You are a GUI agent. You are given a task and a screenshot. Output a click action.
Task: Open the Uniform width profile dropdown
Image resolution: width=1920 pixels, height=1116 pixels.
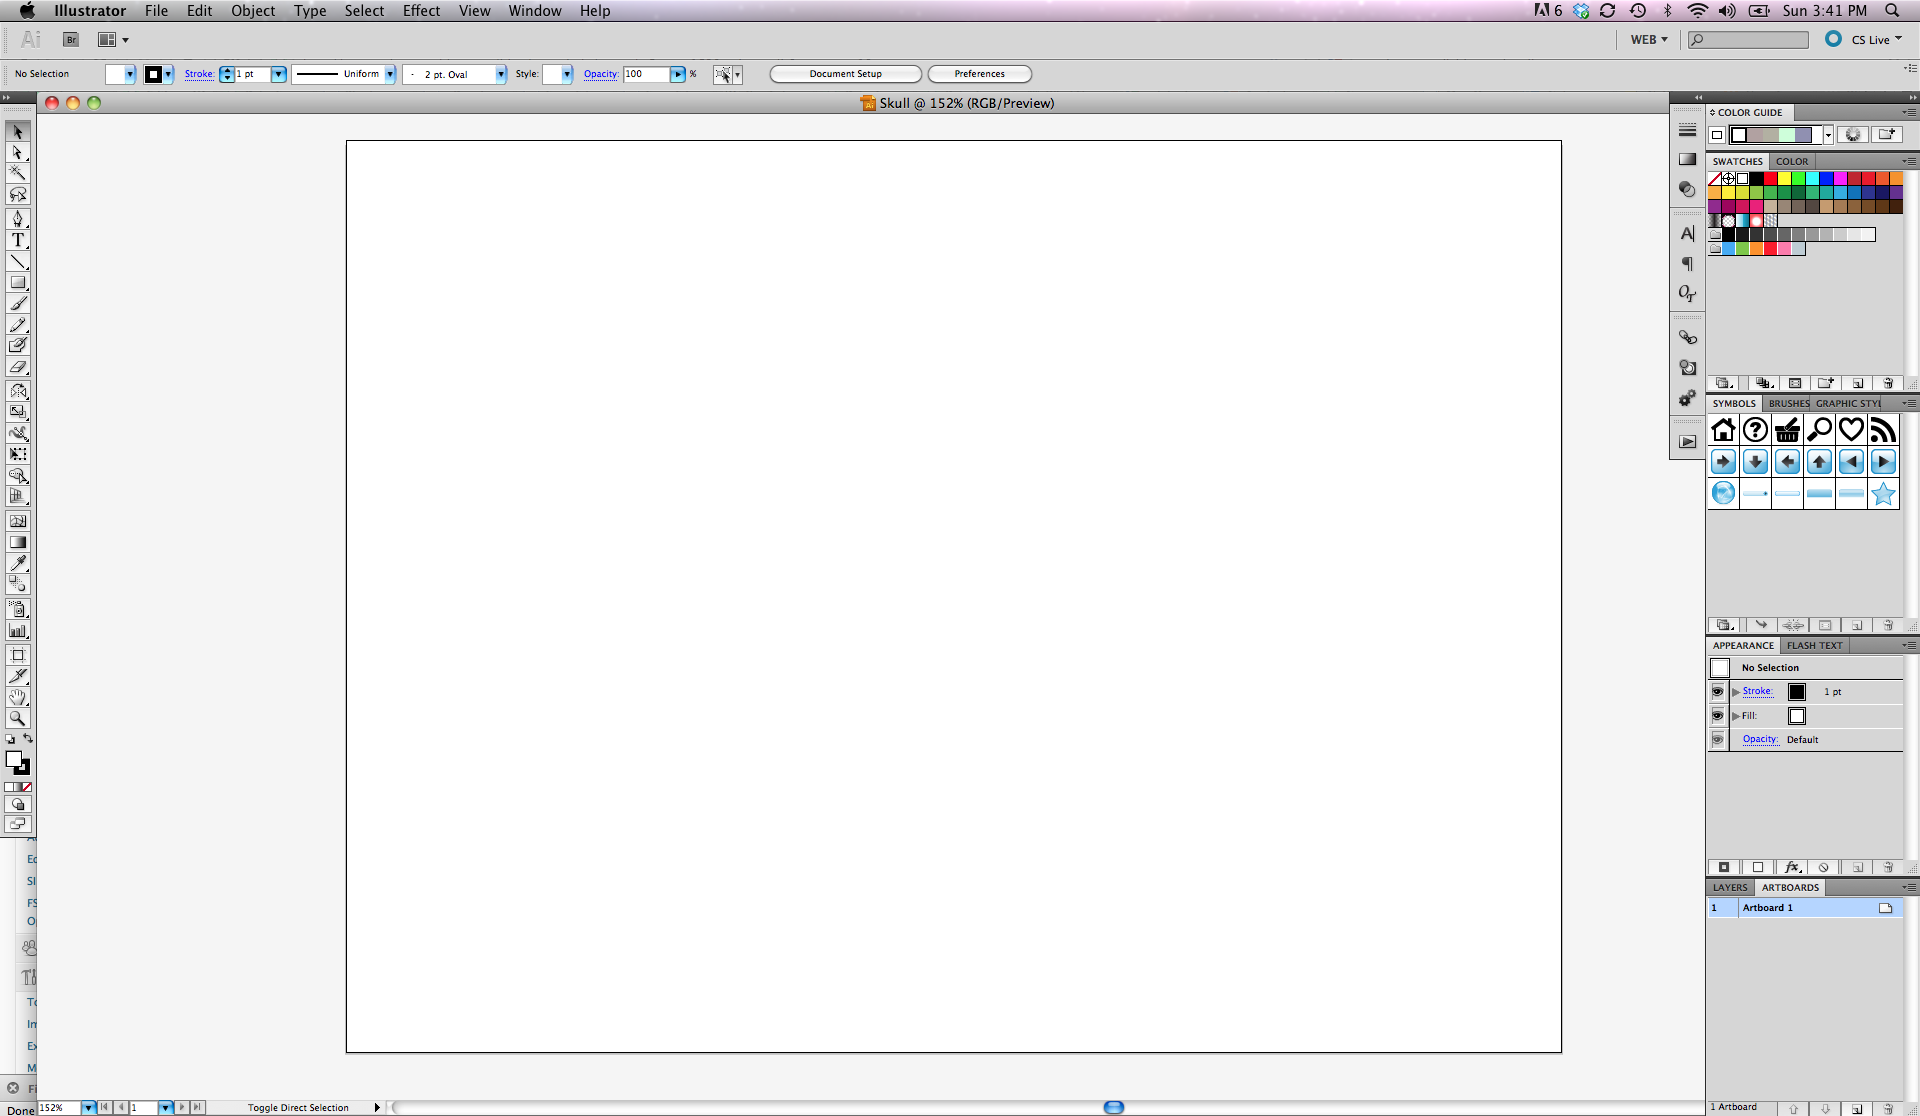(390, 74)
